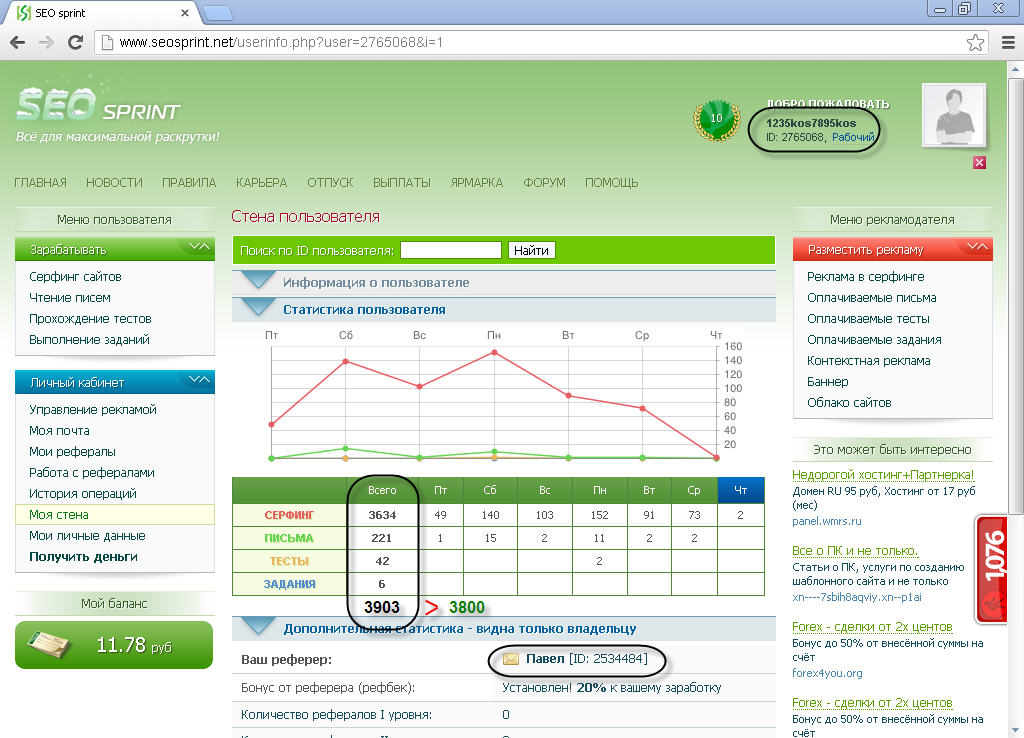The width and height of the screenshot is (1024, 738).
Task: Open the Оплачиваемые задания link
Action: click(x=874, y=340)
